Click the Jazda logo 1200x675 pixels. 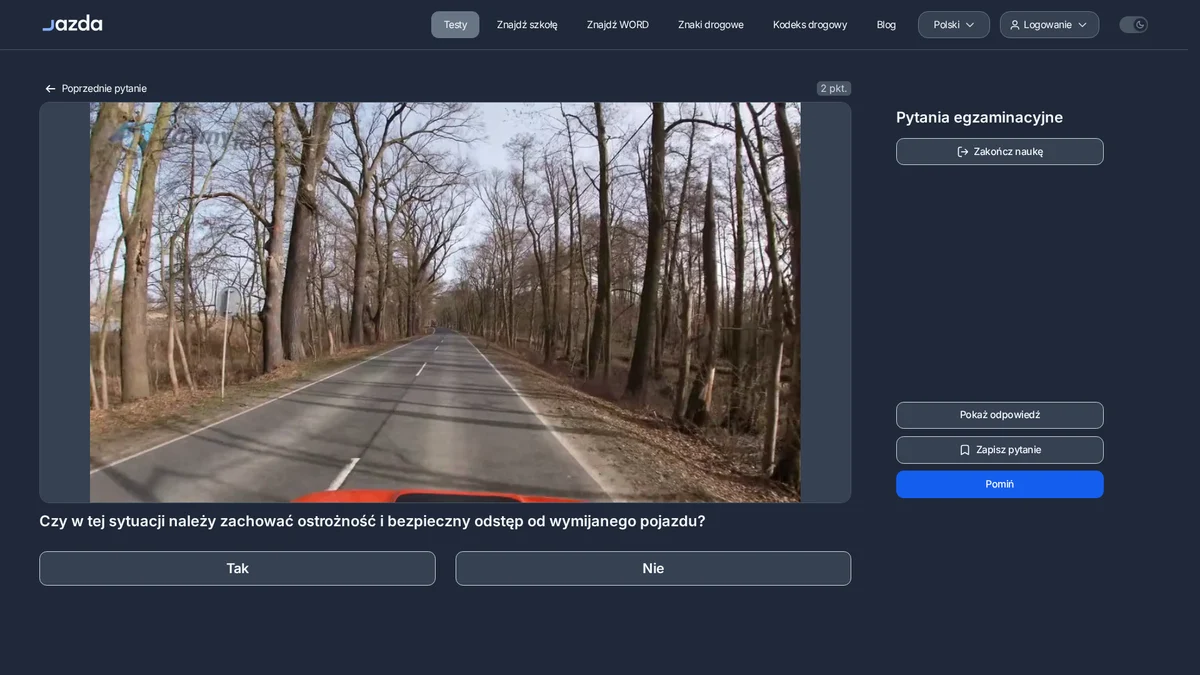click(x=72, y=23)
